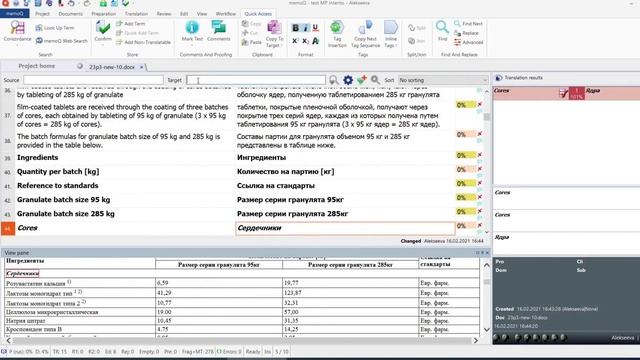Open the Workflow ribbon tab
This screenshot has height=360, width=640.
[x=226, y=13]
